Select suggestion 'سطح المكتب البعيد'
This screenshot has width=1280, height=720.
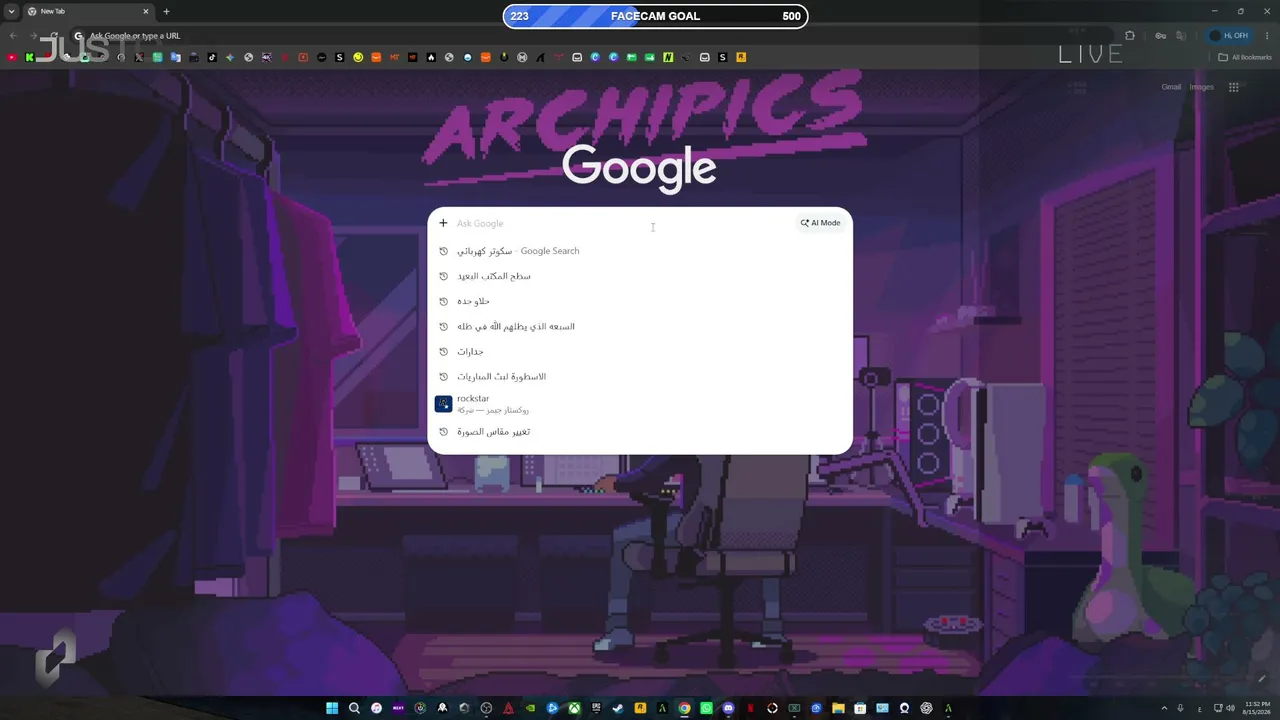640,276
